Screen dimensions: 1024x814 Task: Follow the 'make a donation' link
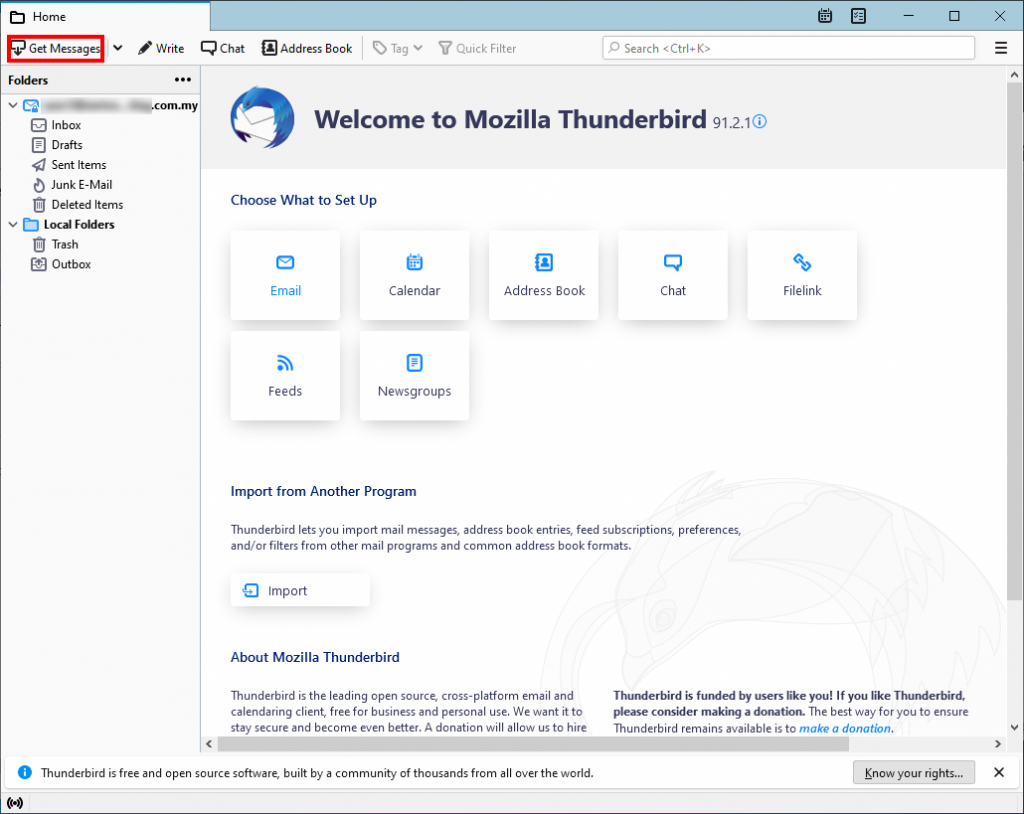point(845,728)
